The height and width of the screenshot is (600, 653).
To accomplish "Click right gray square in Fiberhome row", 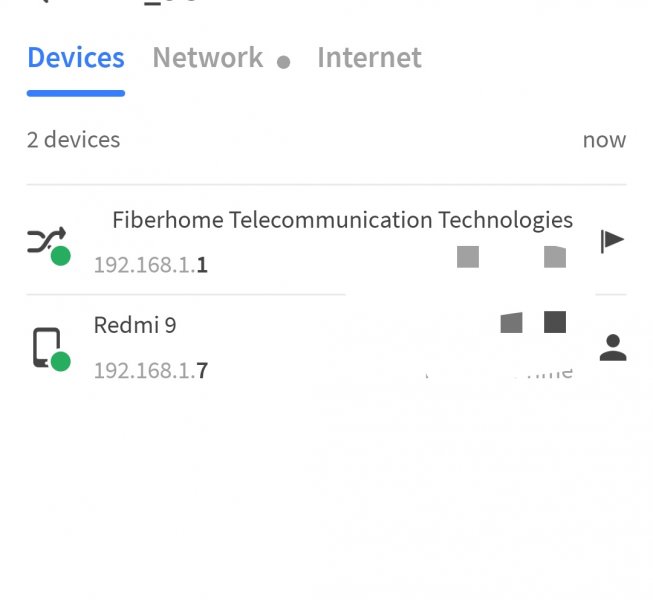I will pos(555,257).
